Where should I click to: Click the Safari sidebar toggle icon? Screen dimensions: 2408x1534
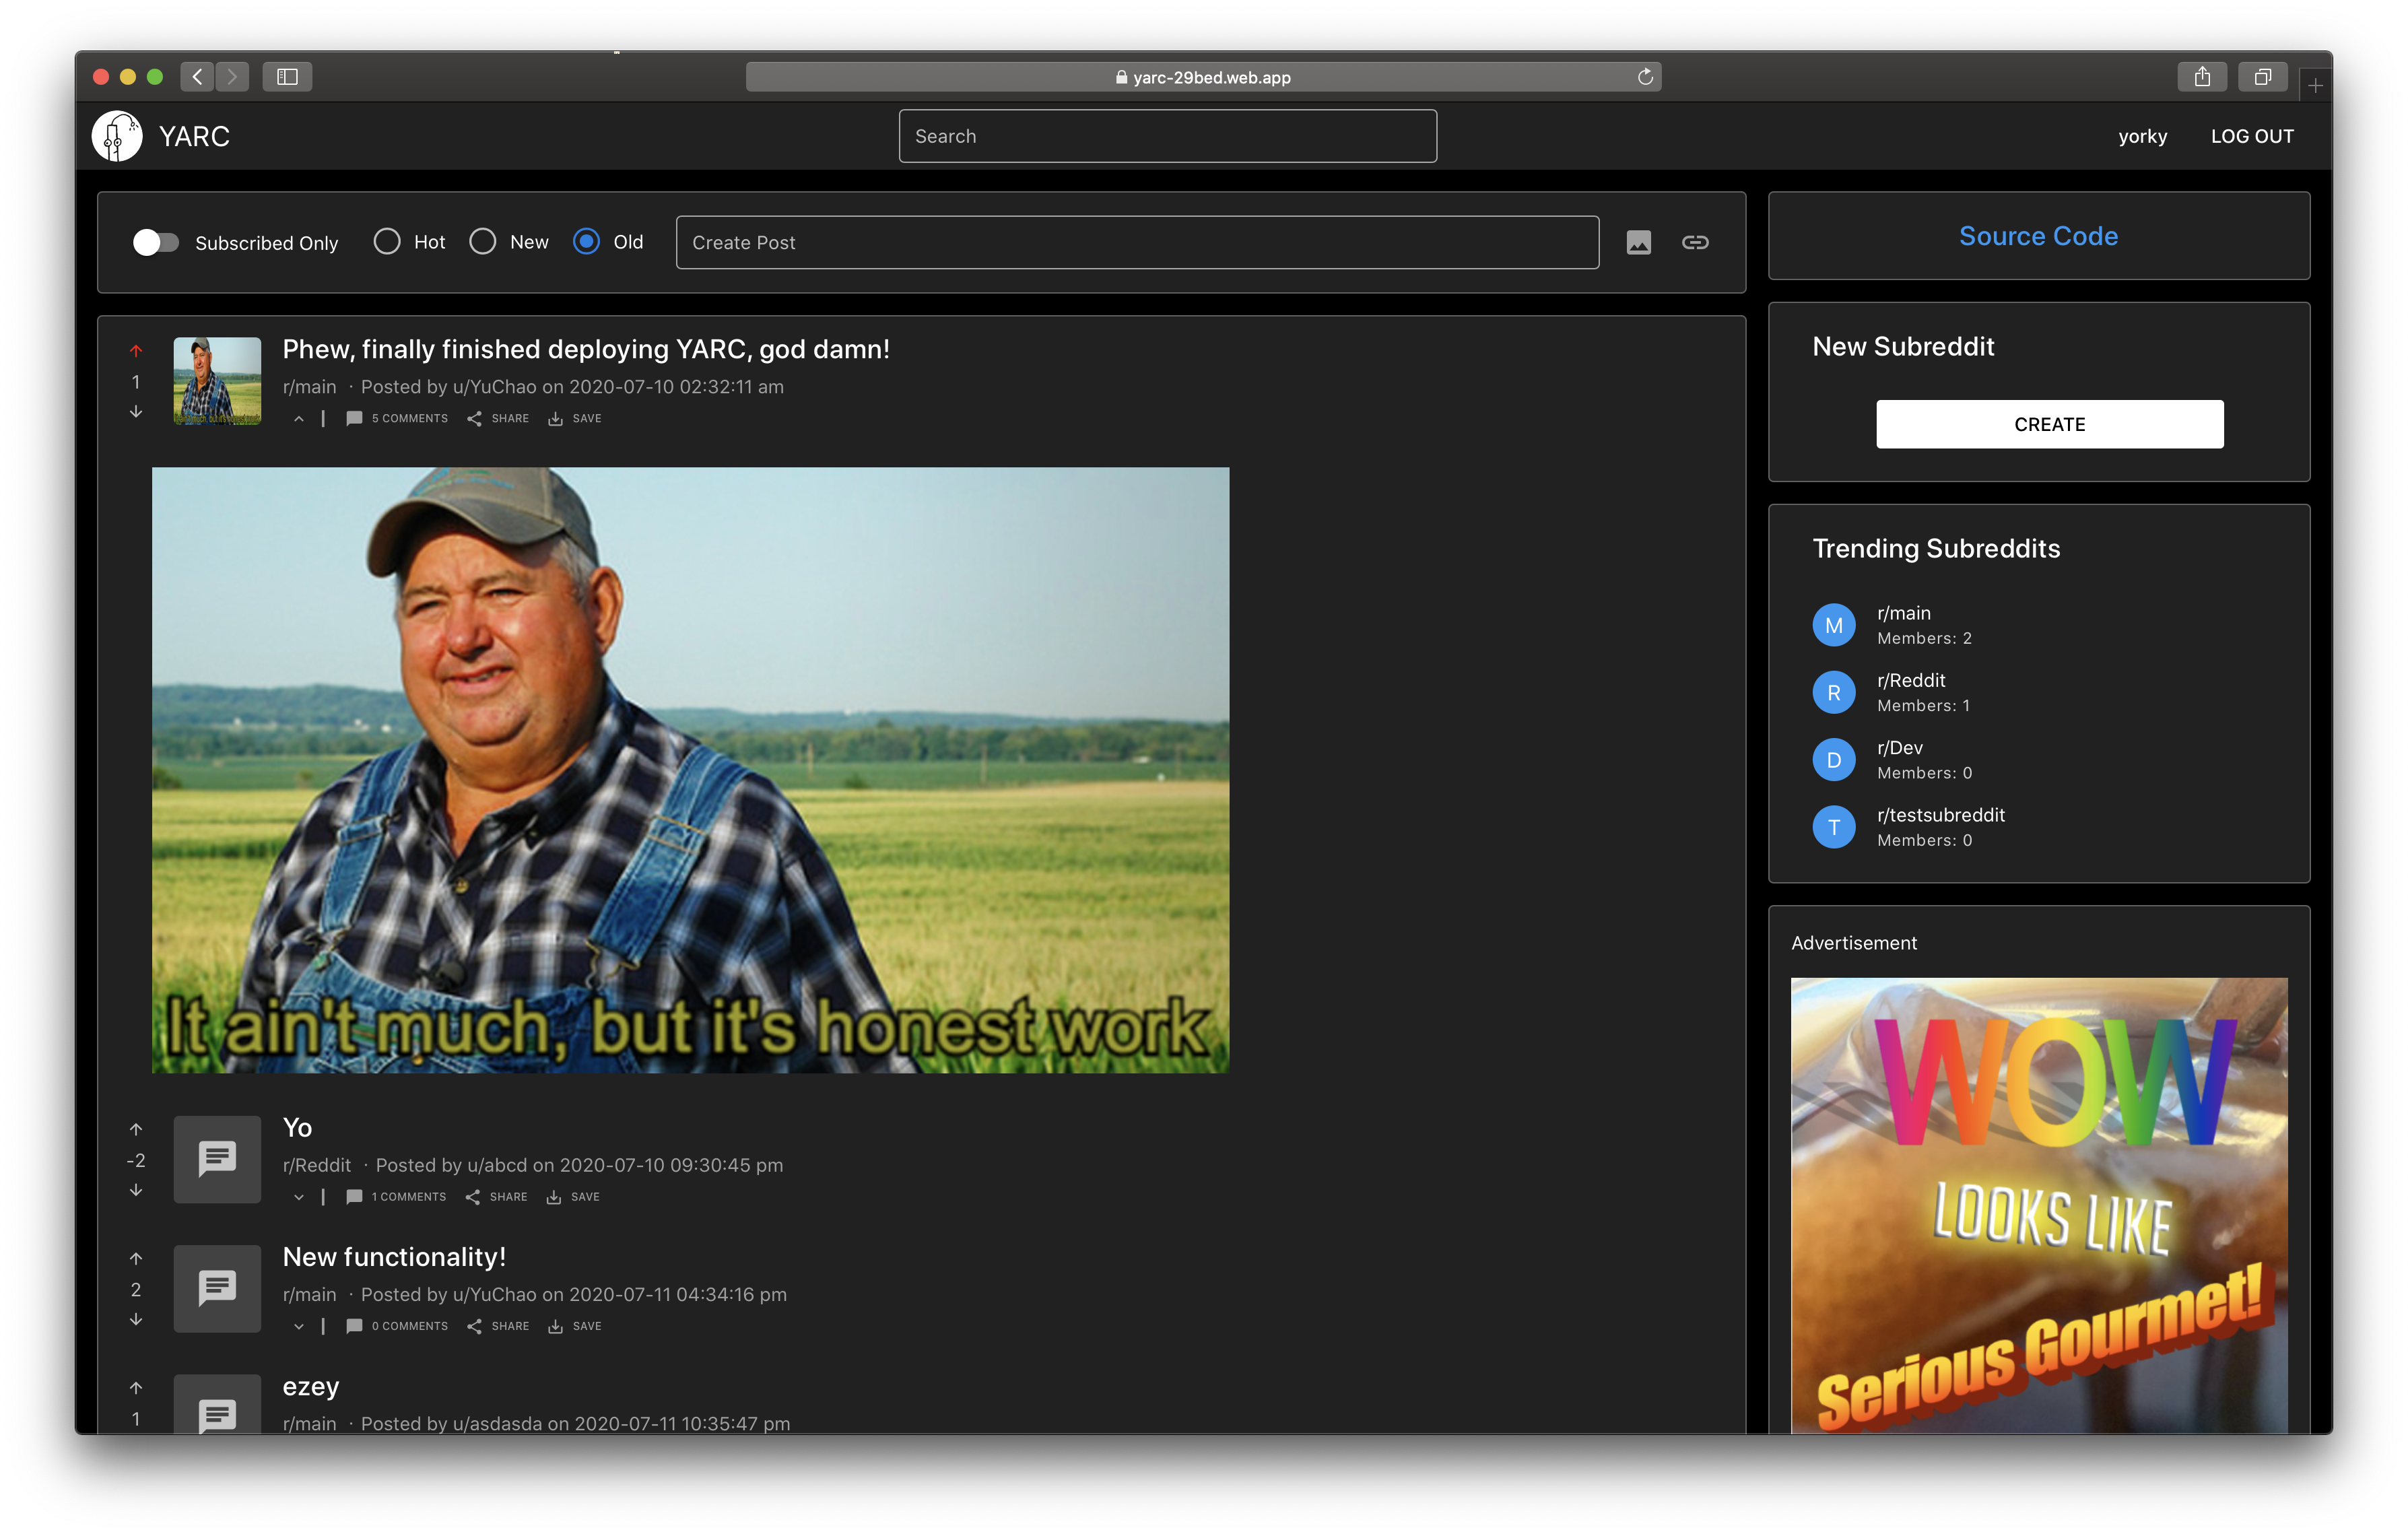point(287,77)
